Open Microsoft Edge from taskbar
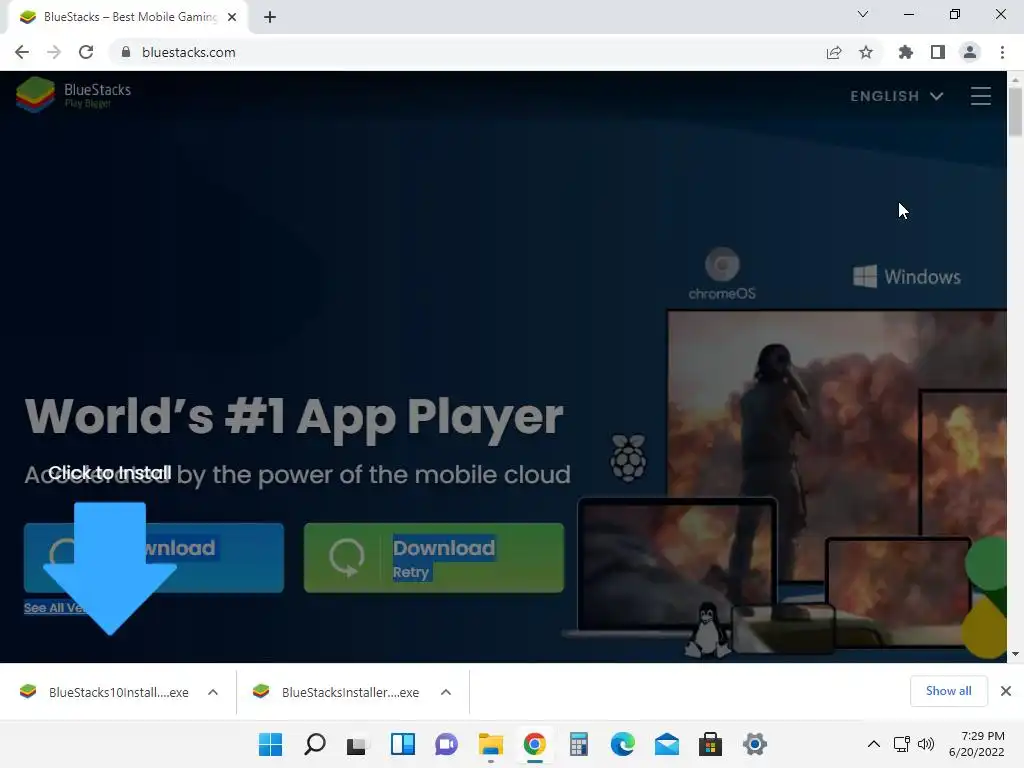Image resolution: width=1024 pixels, height=768 pixels. click(x=622, y=744)
